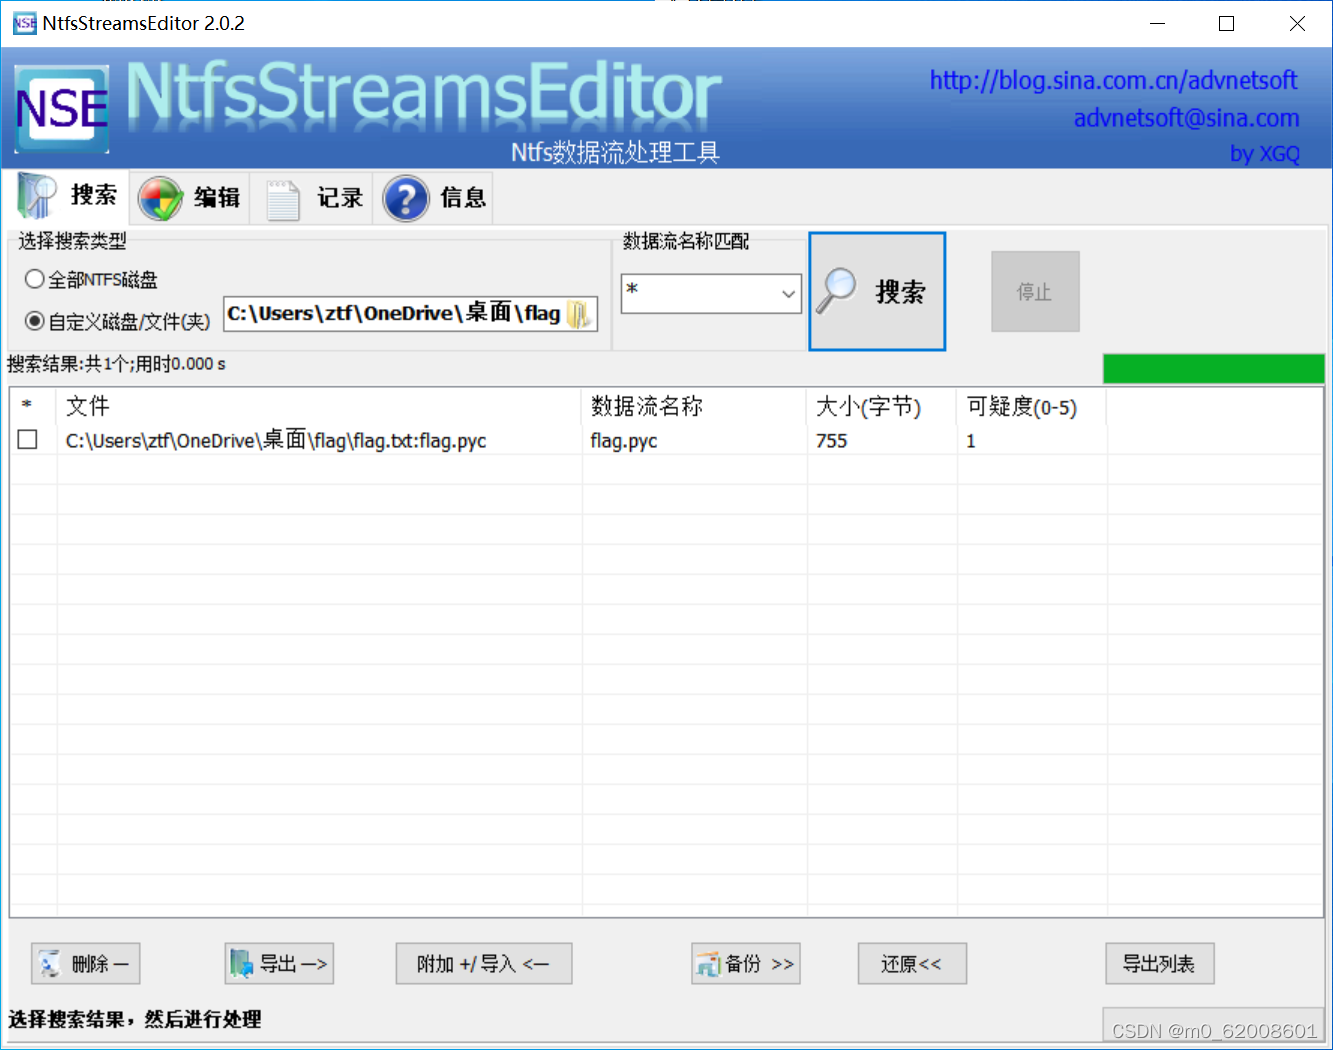Click the magnifier icon on 搜索 tab
Viewport: 1333px width, 1050px height.
click(x=37, y=195)
